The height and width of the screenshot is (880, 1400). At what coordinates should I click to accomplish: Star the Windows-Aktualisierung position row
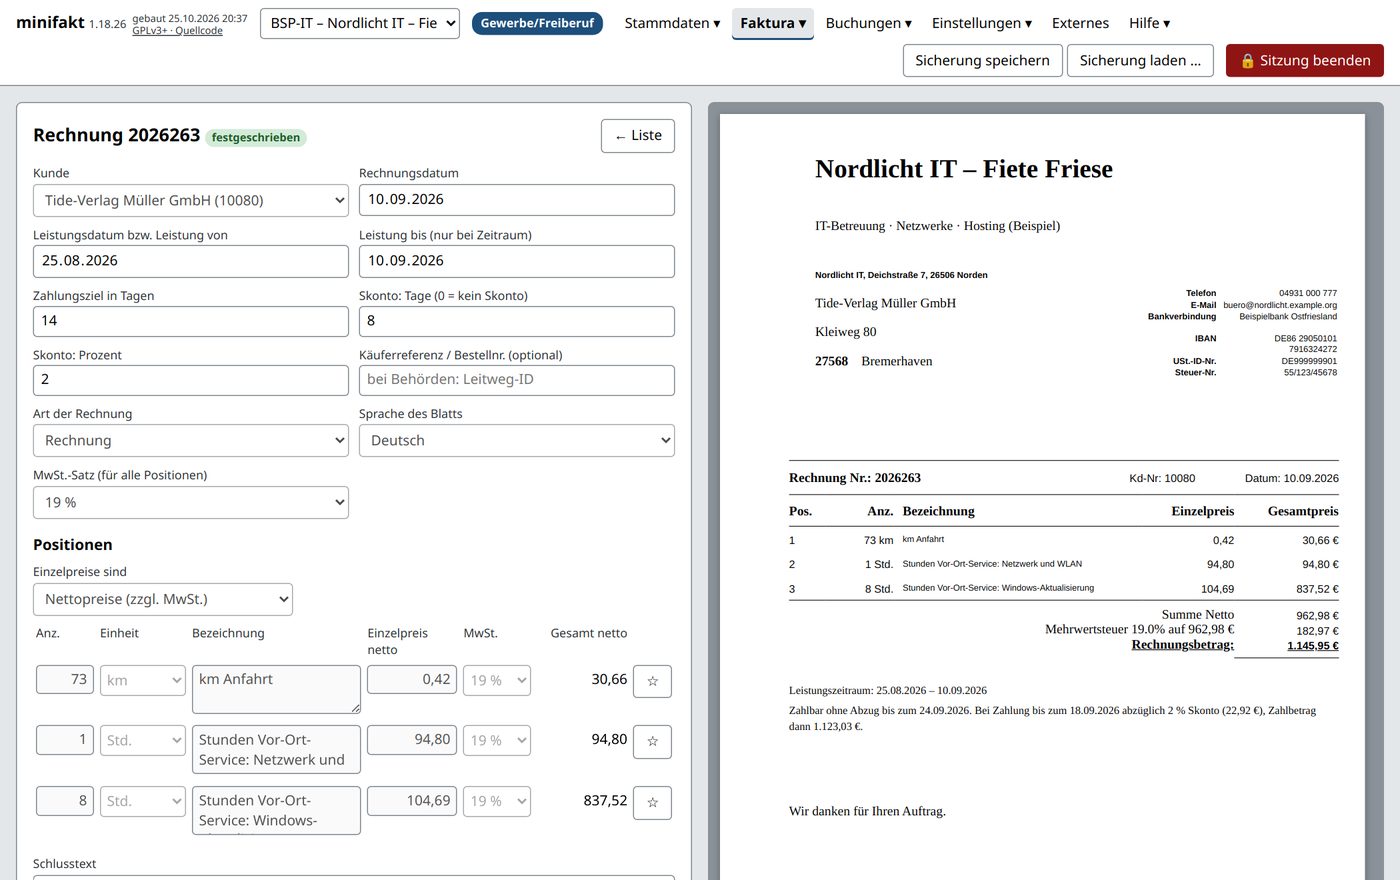[x=652, y=802]
